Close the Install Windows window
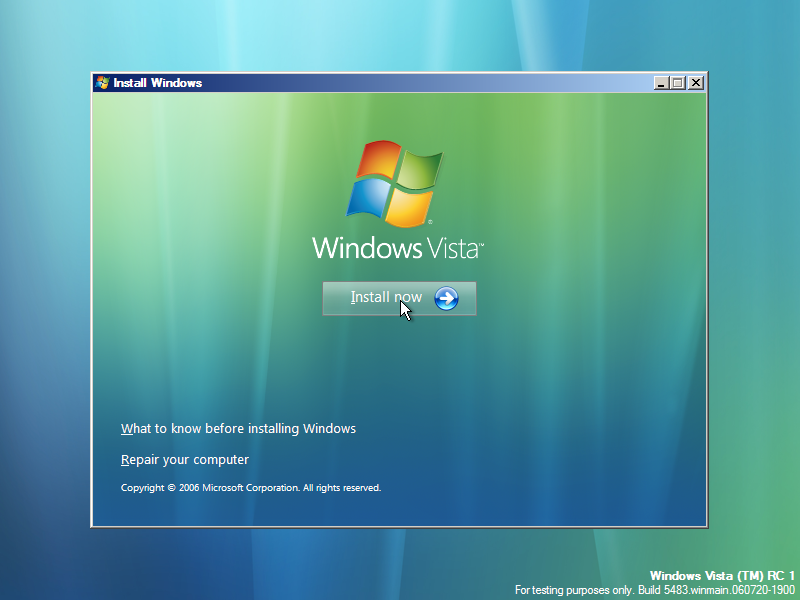This screenshot has width=800, height=600. pos(696,83)
